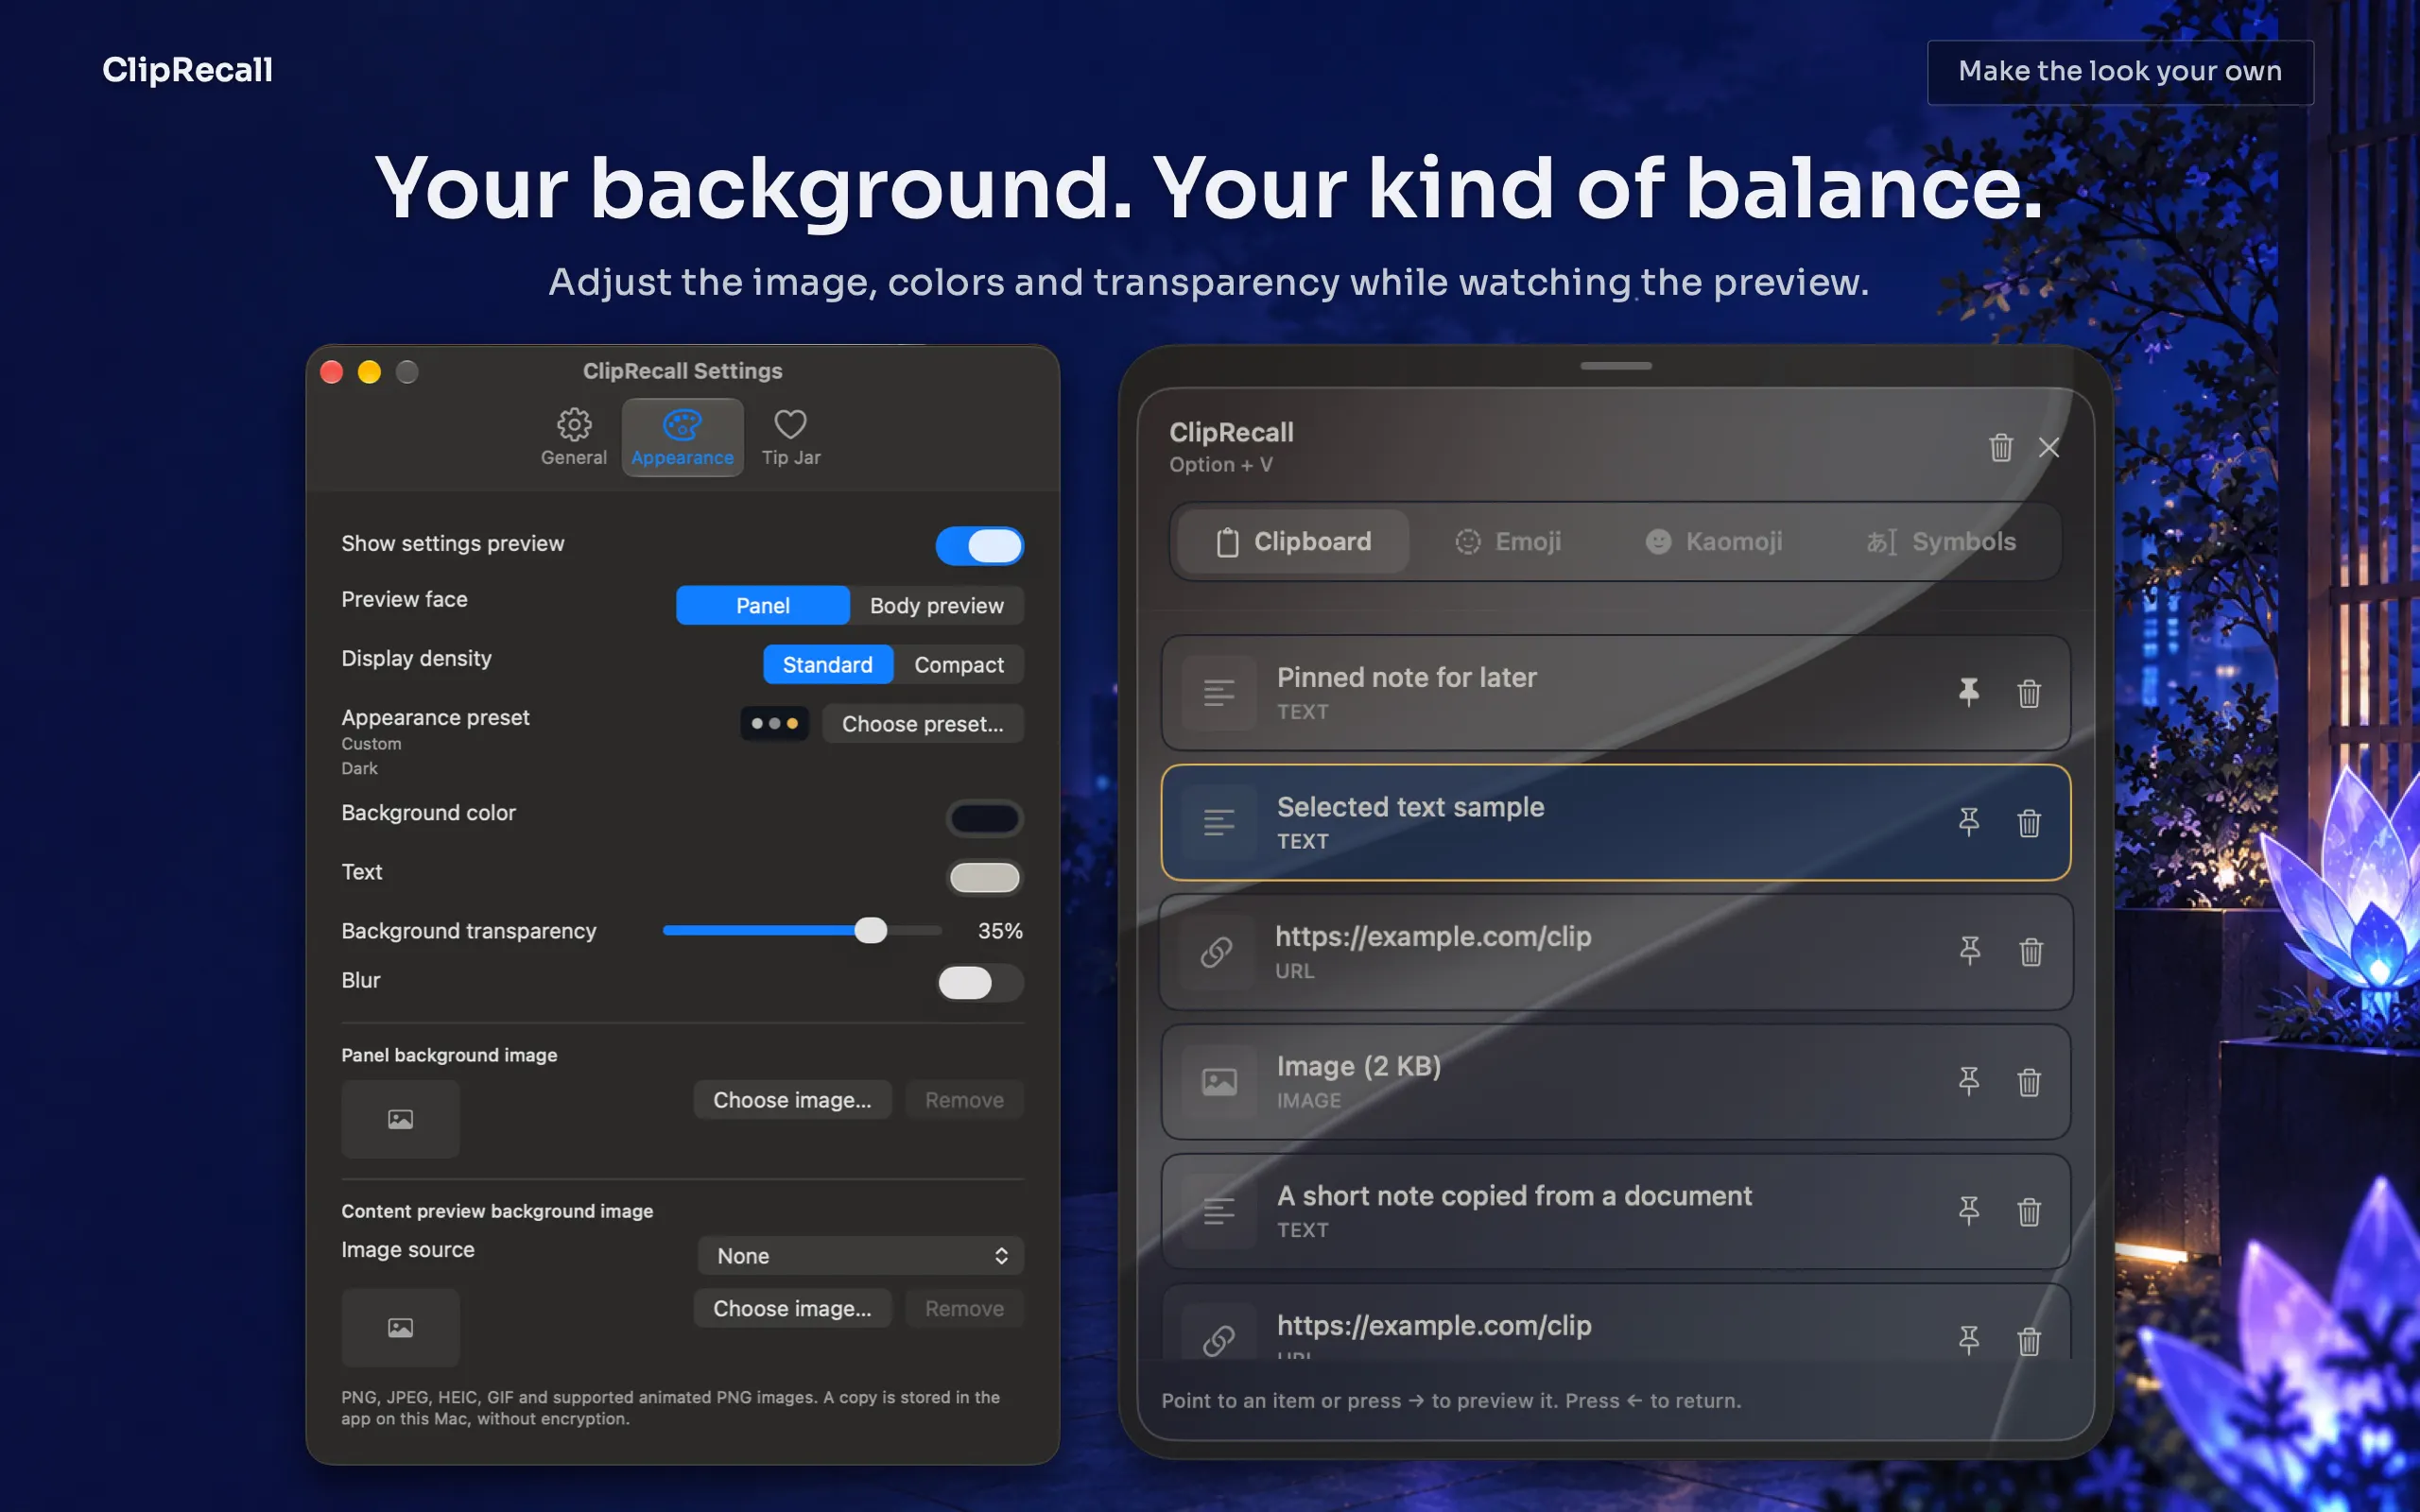Delete the short note copied from a document

2029,1212
